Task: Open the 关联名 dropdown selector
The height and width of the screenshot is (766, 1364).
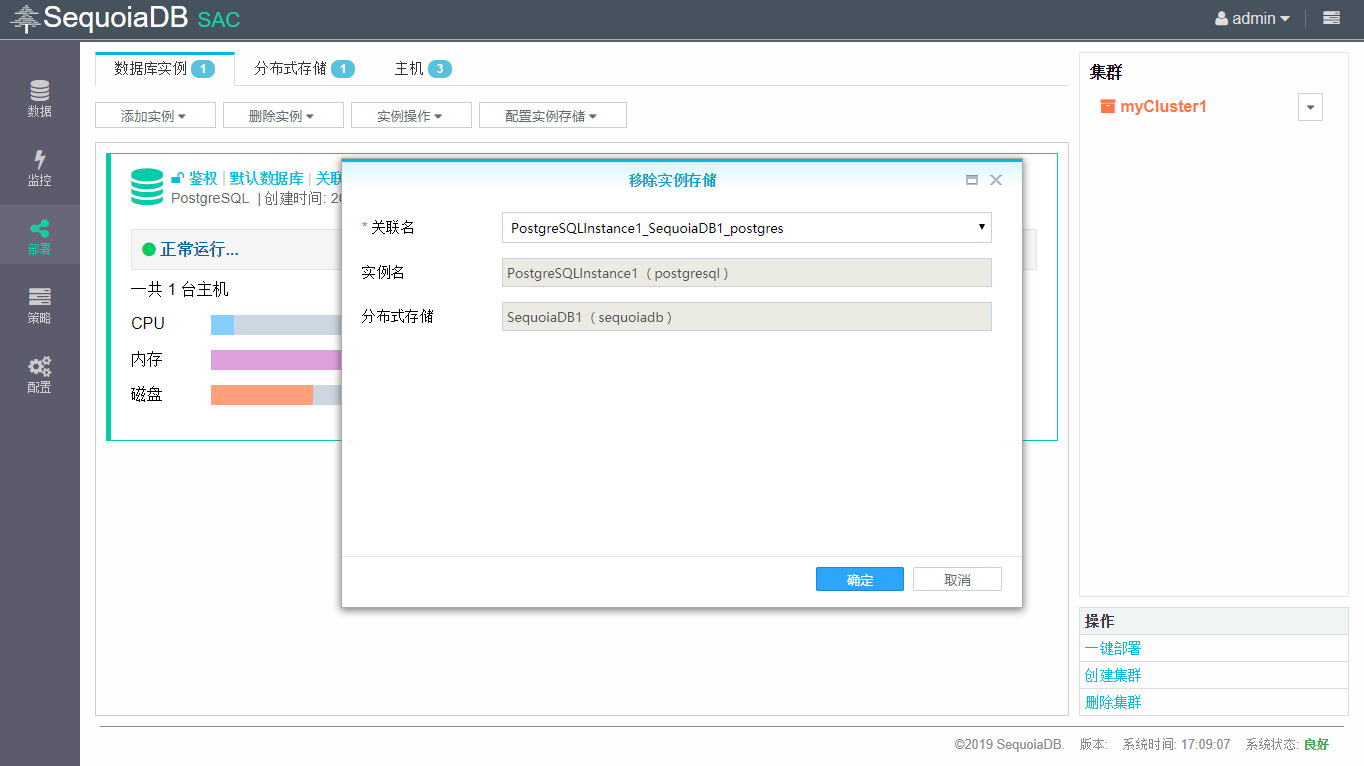Action: coord(746,228)
